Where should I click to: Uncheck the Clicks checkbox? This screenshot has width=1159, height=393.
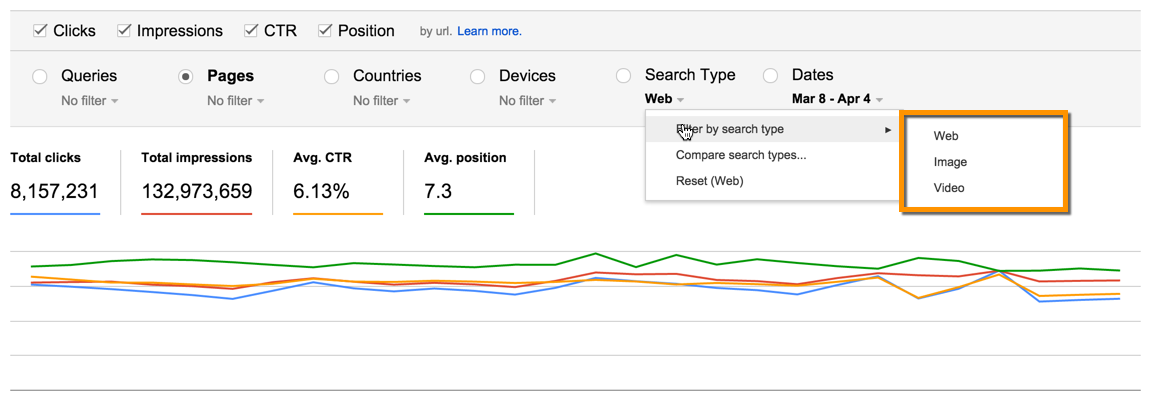41,31
